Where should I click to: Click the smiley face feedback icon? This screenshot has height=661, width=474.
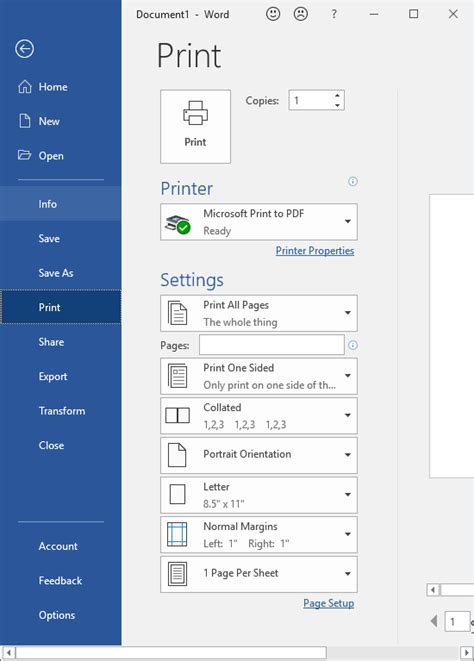[273, 14]
